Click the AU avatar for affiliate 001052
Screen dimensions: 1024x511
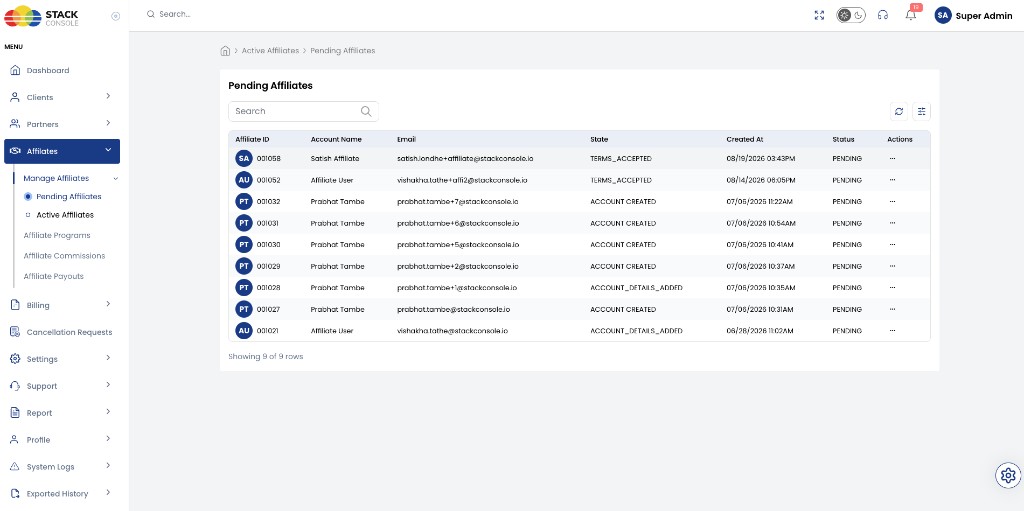click(x=244, y=180)
